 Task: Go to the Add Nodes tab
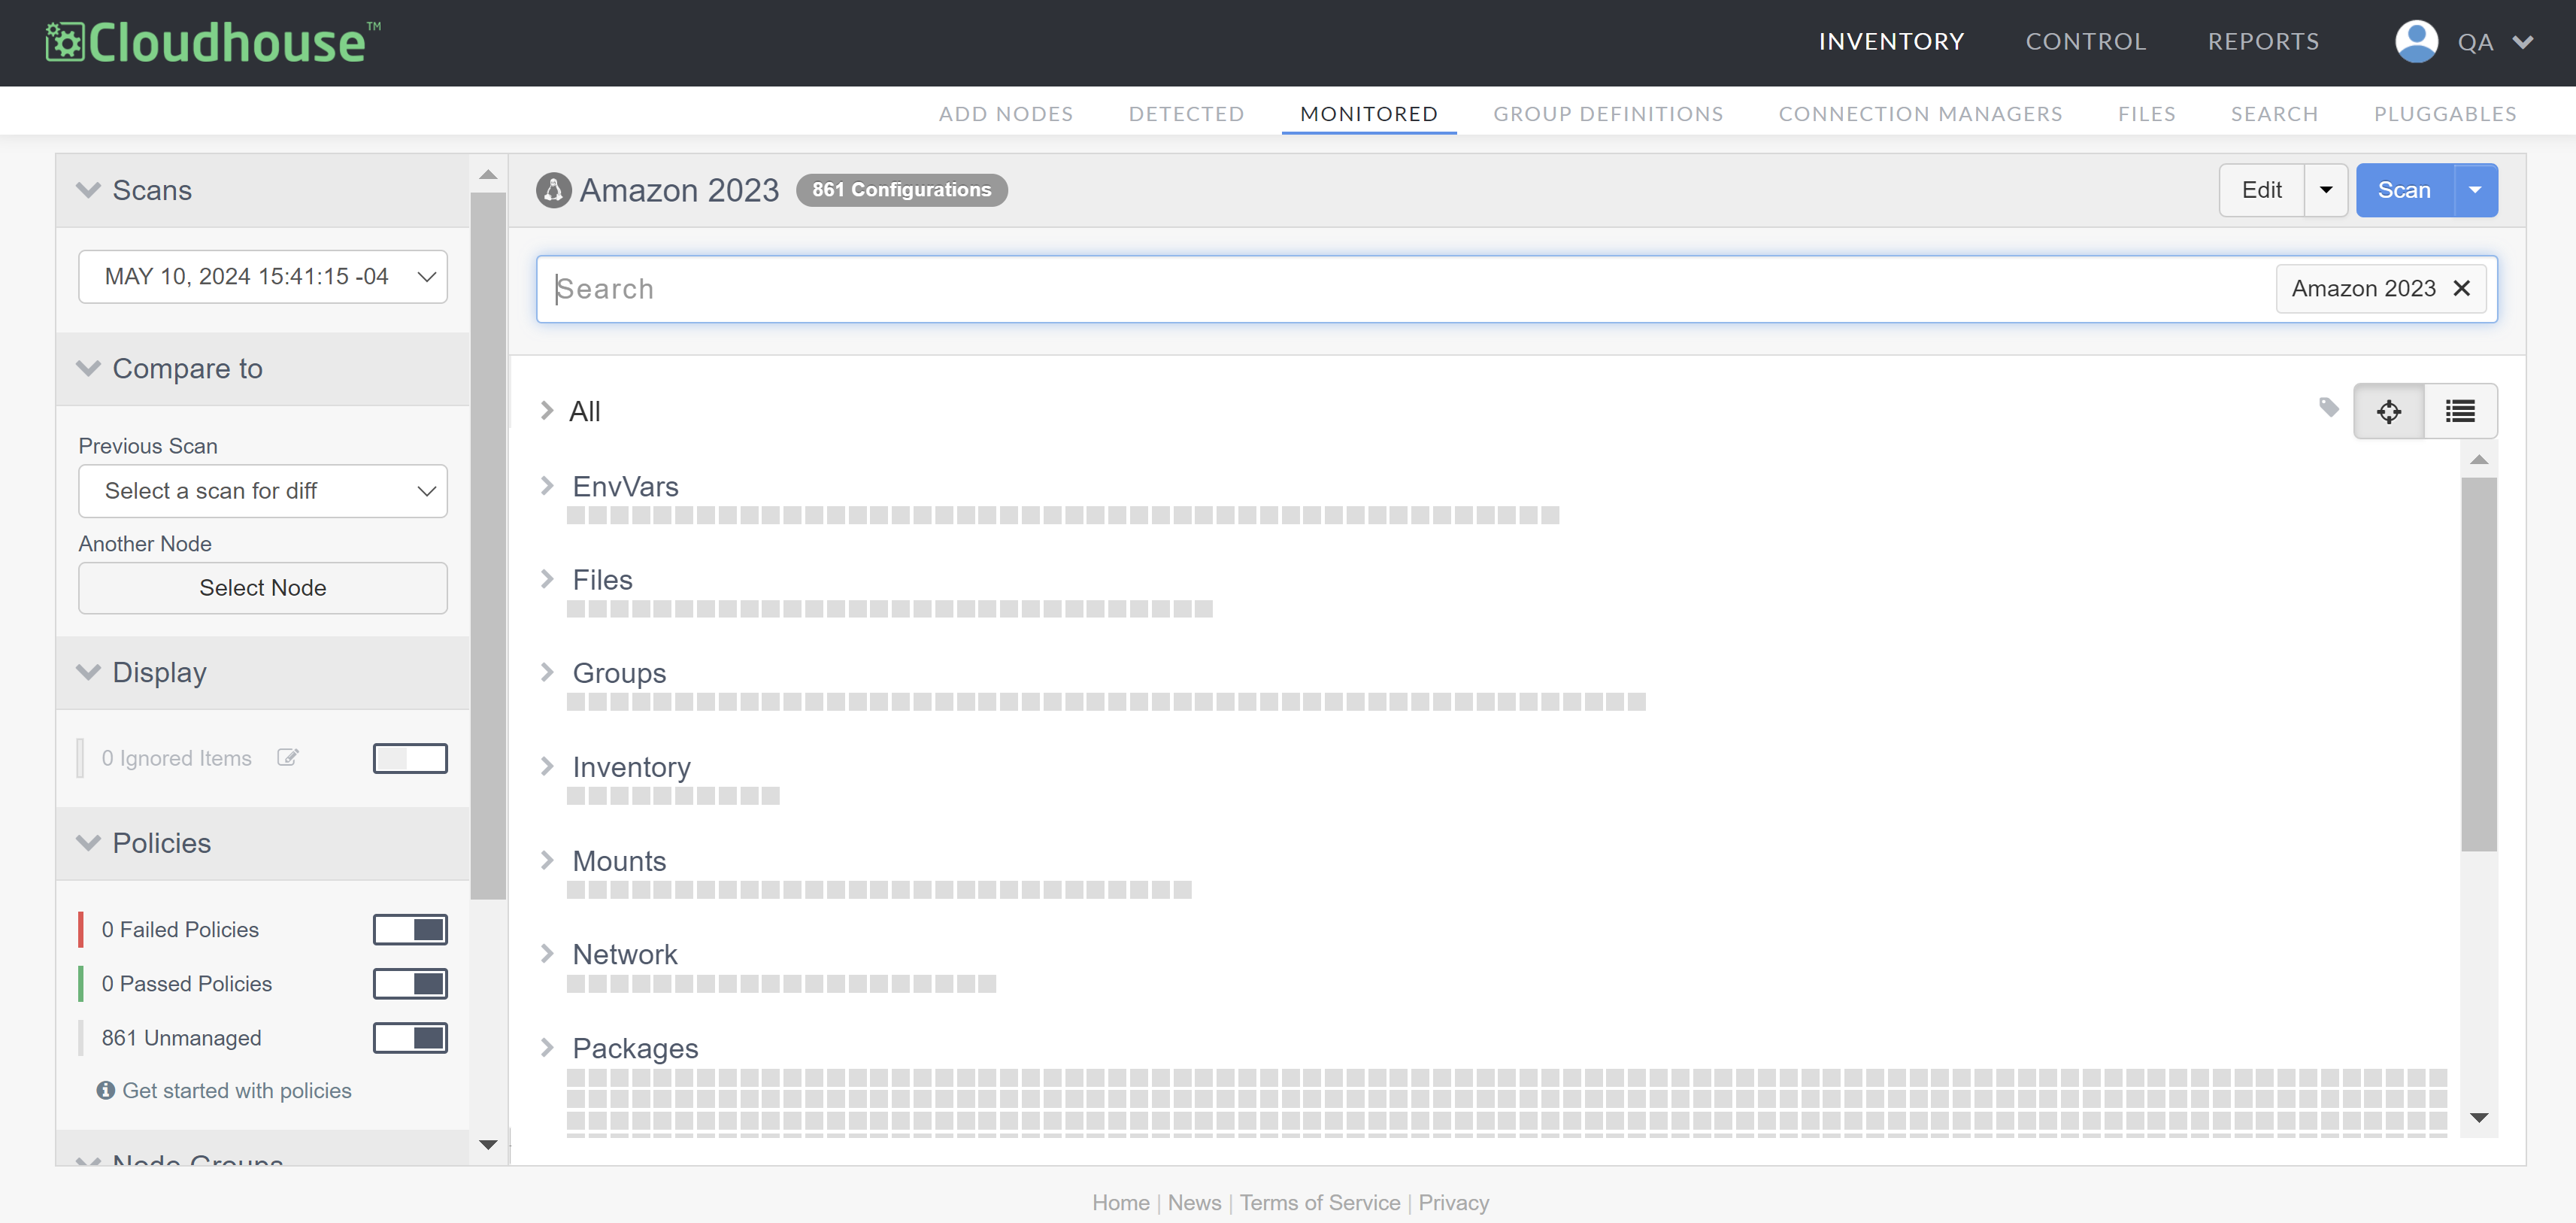click(1005, 114)
